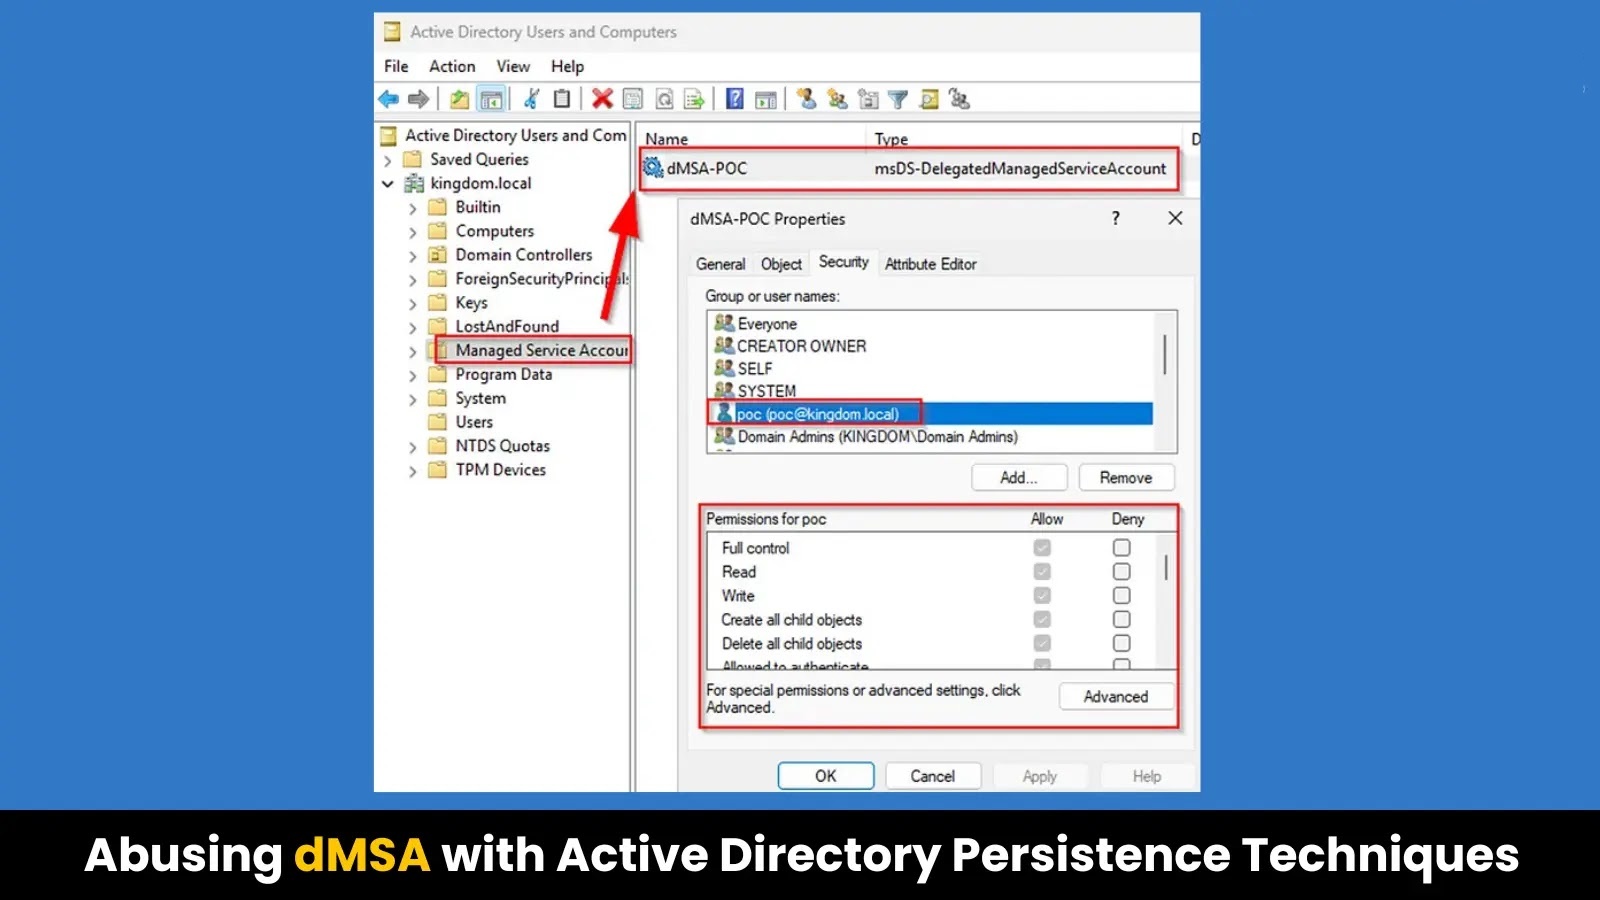Check Deny for Create all child objects
The width and height of the screenshot is (1600, 900).
click(x=1122, y=620)
